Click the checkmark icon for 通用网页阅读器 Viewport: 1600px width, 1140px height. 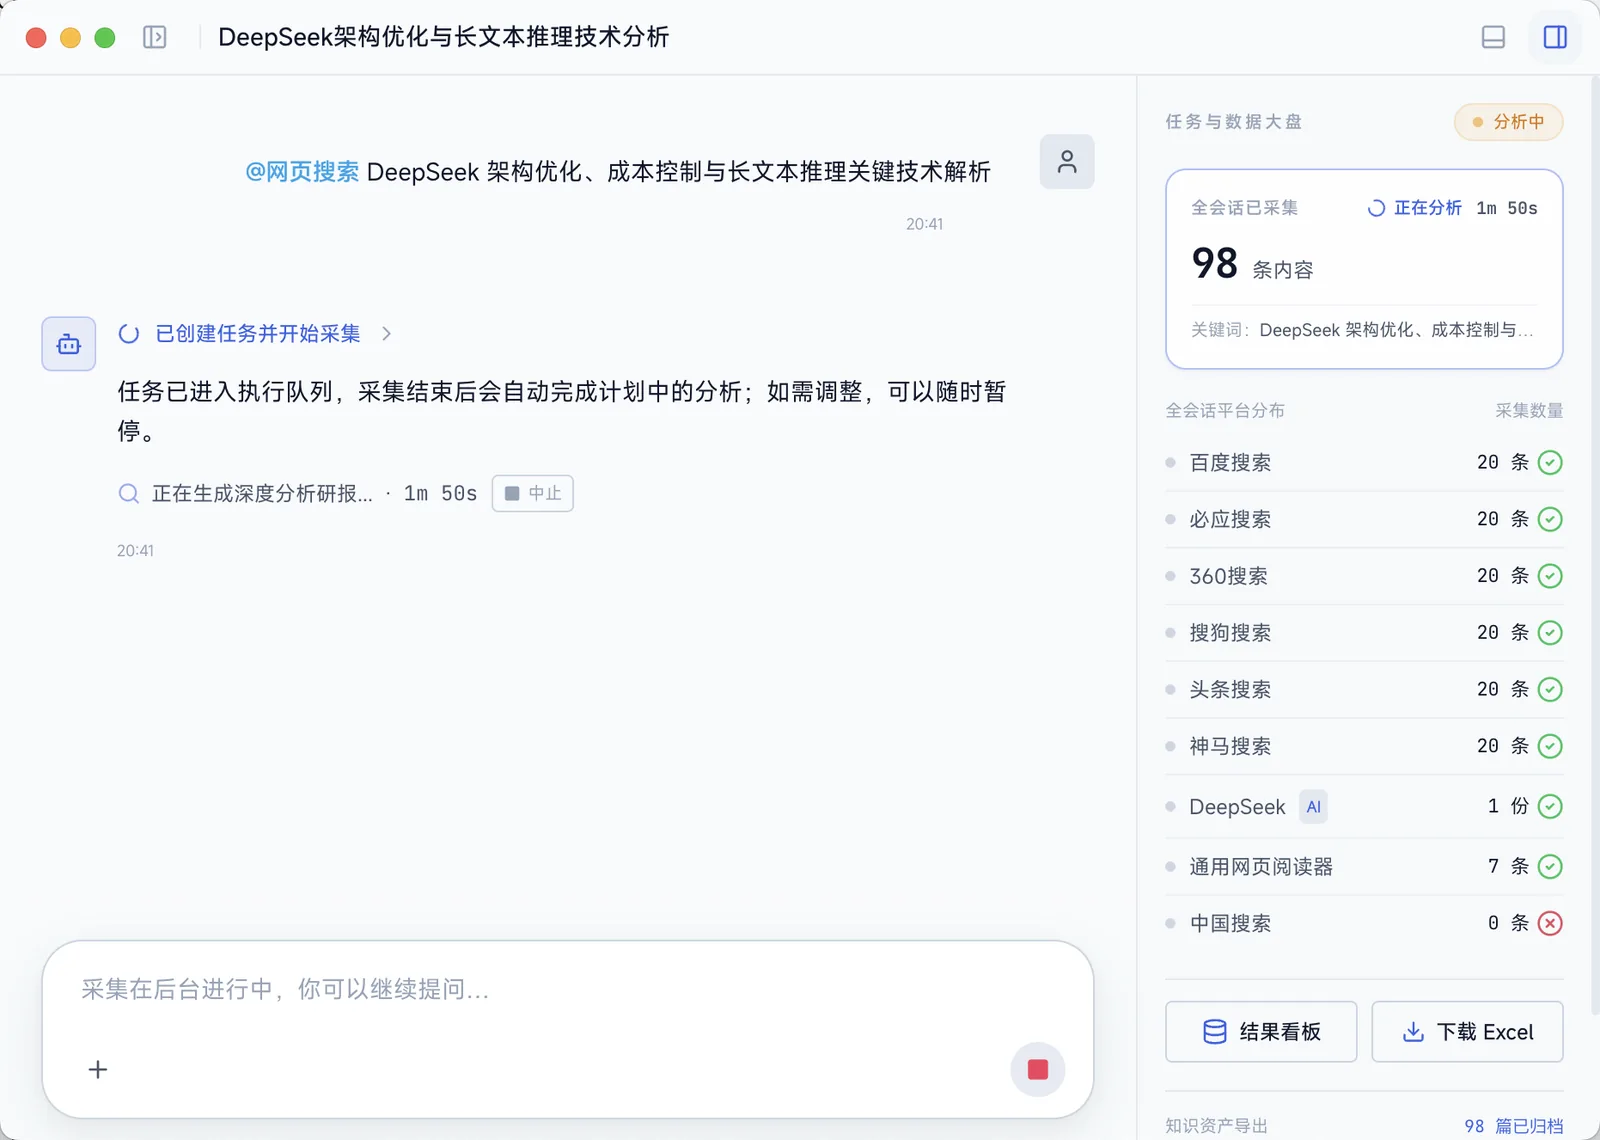(x=1550, y=866)
